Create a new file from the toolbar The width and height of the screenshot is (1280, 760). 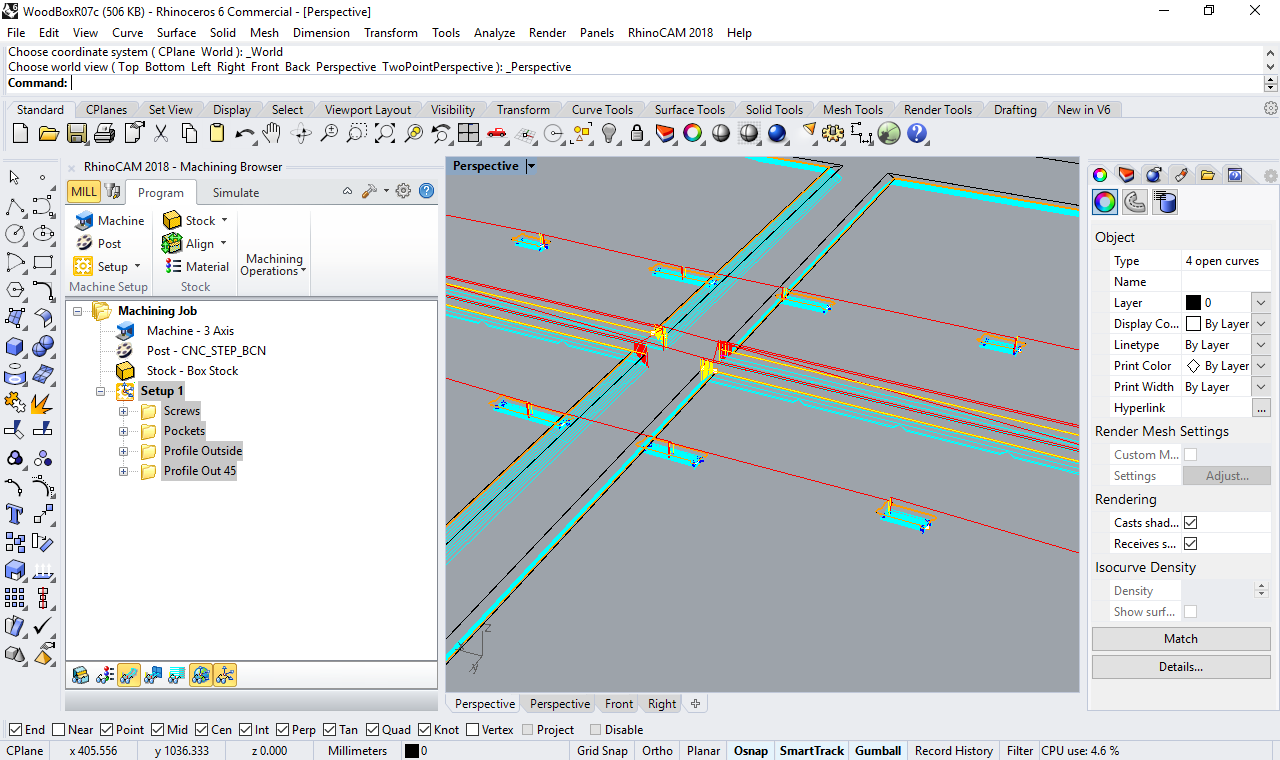pyautogui.click(x=20, y=133)
